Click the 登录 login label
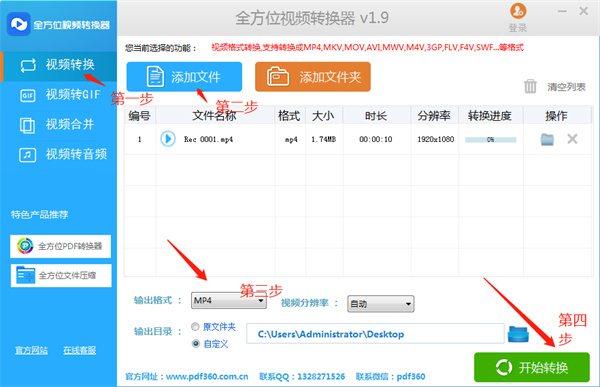Image resolution: width=600 pixels, height=387 pixels. coord(518,28)
